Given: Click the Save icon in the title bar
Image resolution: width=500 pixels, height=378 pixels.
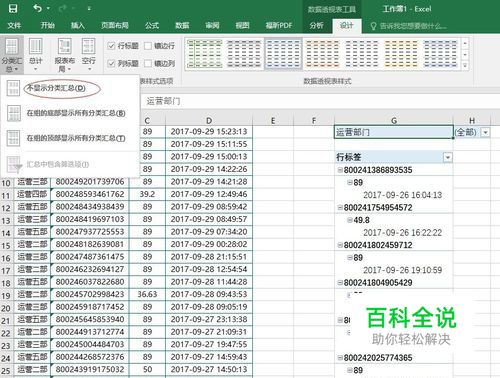Looking at the screenshot, I should pyautogui.click(x=13, y=8).
